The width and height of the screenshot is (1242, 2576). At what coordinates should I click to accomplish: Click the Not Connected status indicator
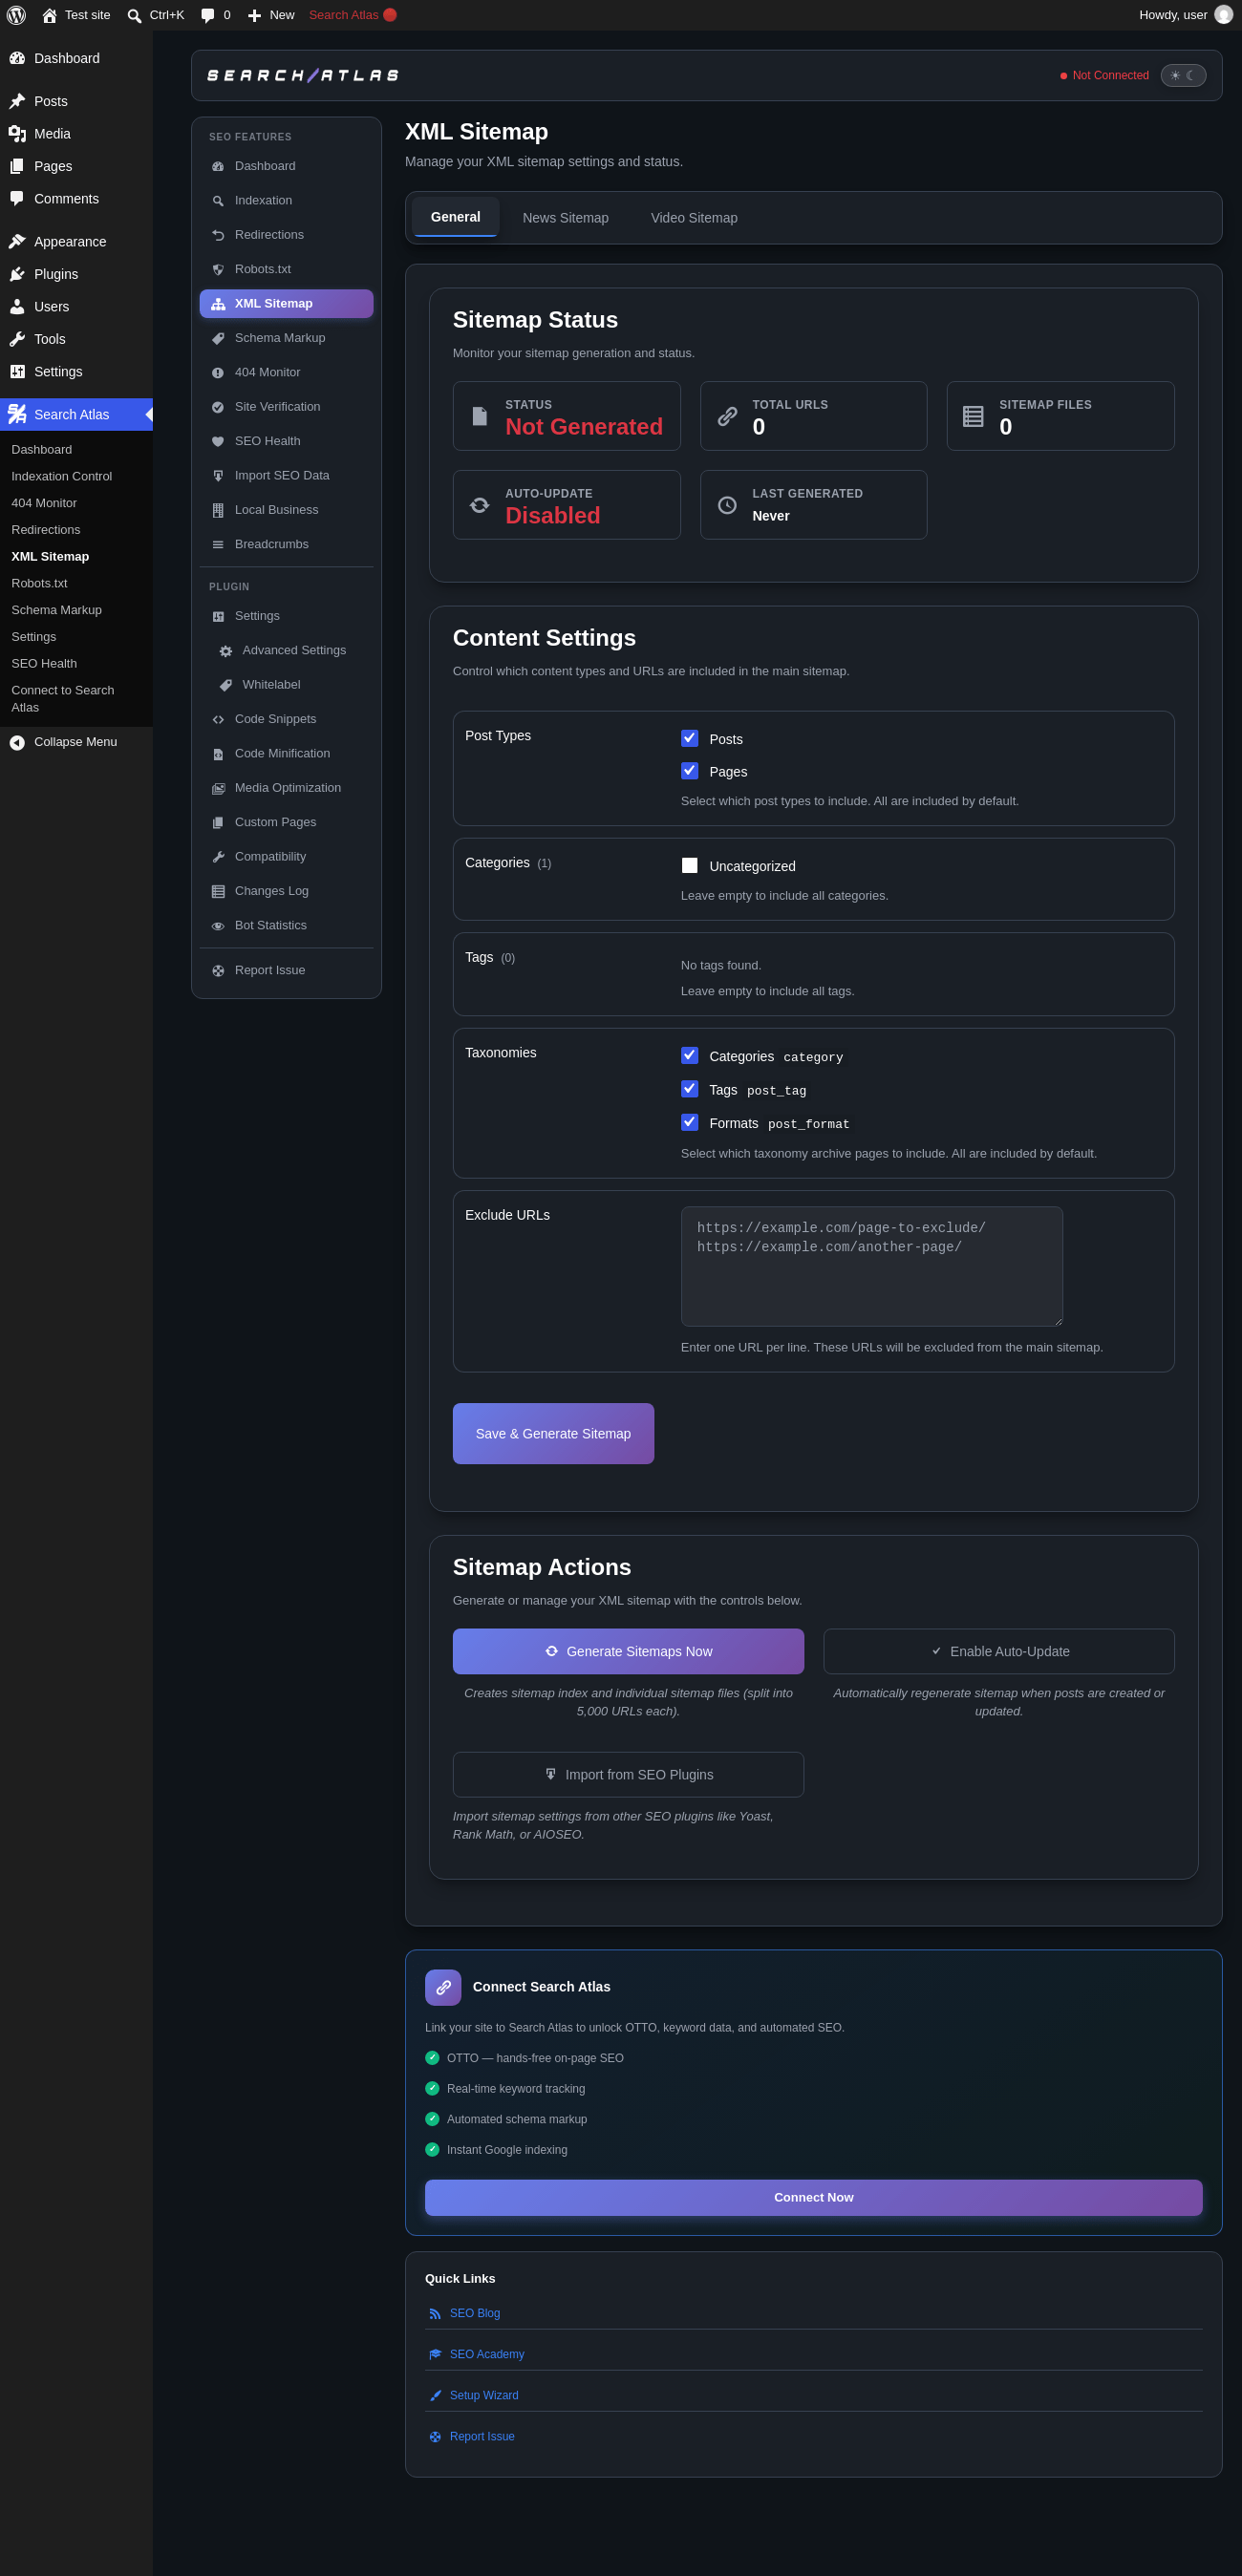[x=1104, y=75]
